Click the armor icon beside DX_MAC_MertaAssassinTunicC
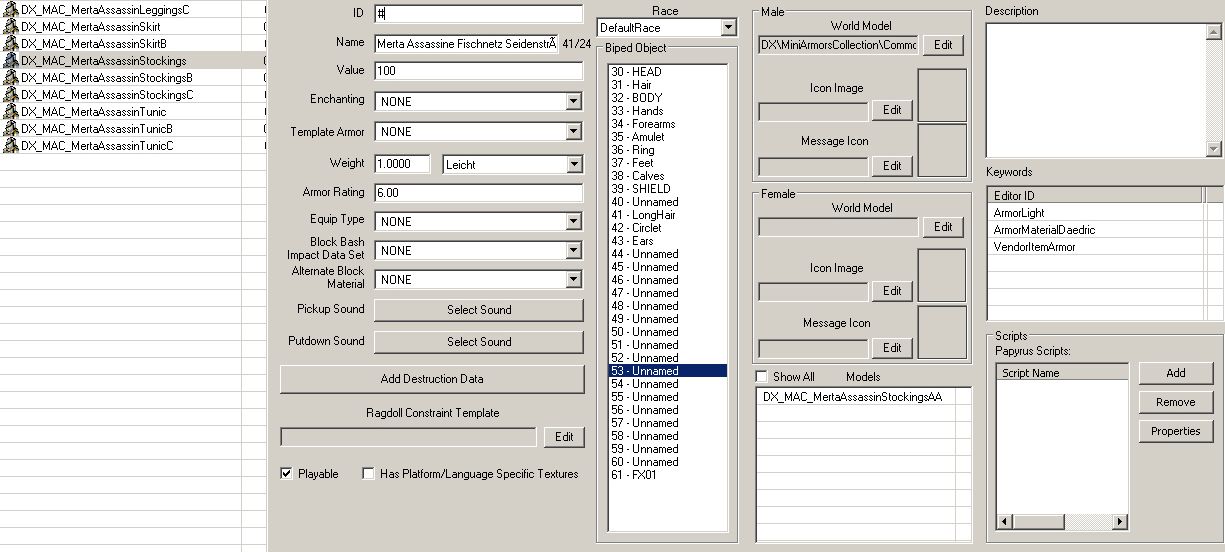 coord(11,146)
